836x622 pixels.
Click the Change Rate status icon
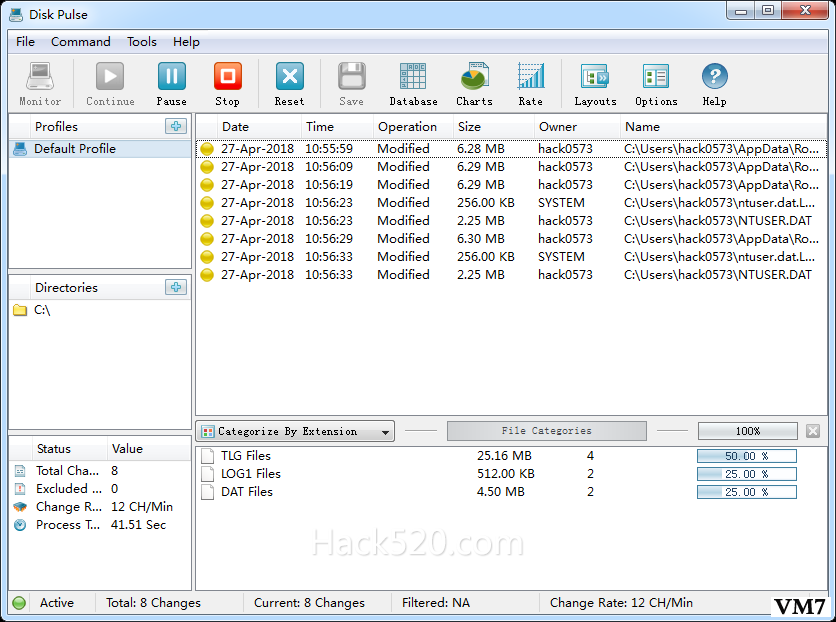[x=20, y=507]
